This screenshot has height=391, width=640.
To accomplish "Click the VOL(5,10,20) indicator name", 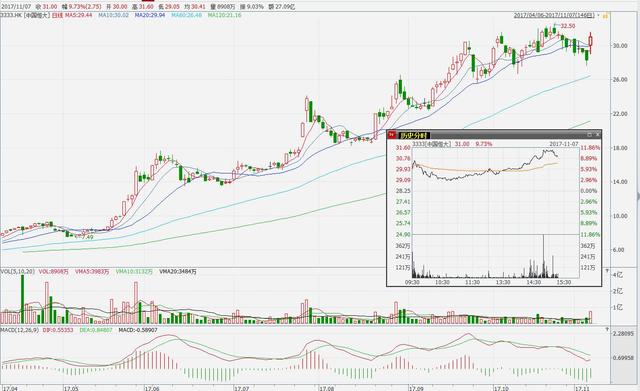I will (17, 271).
